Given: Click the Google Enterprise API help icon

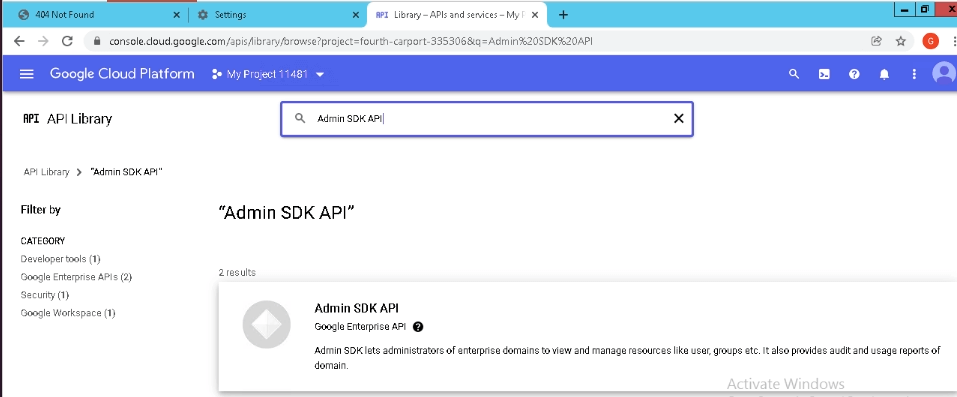Looking at the screenshot, I should coord(418,327).
